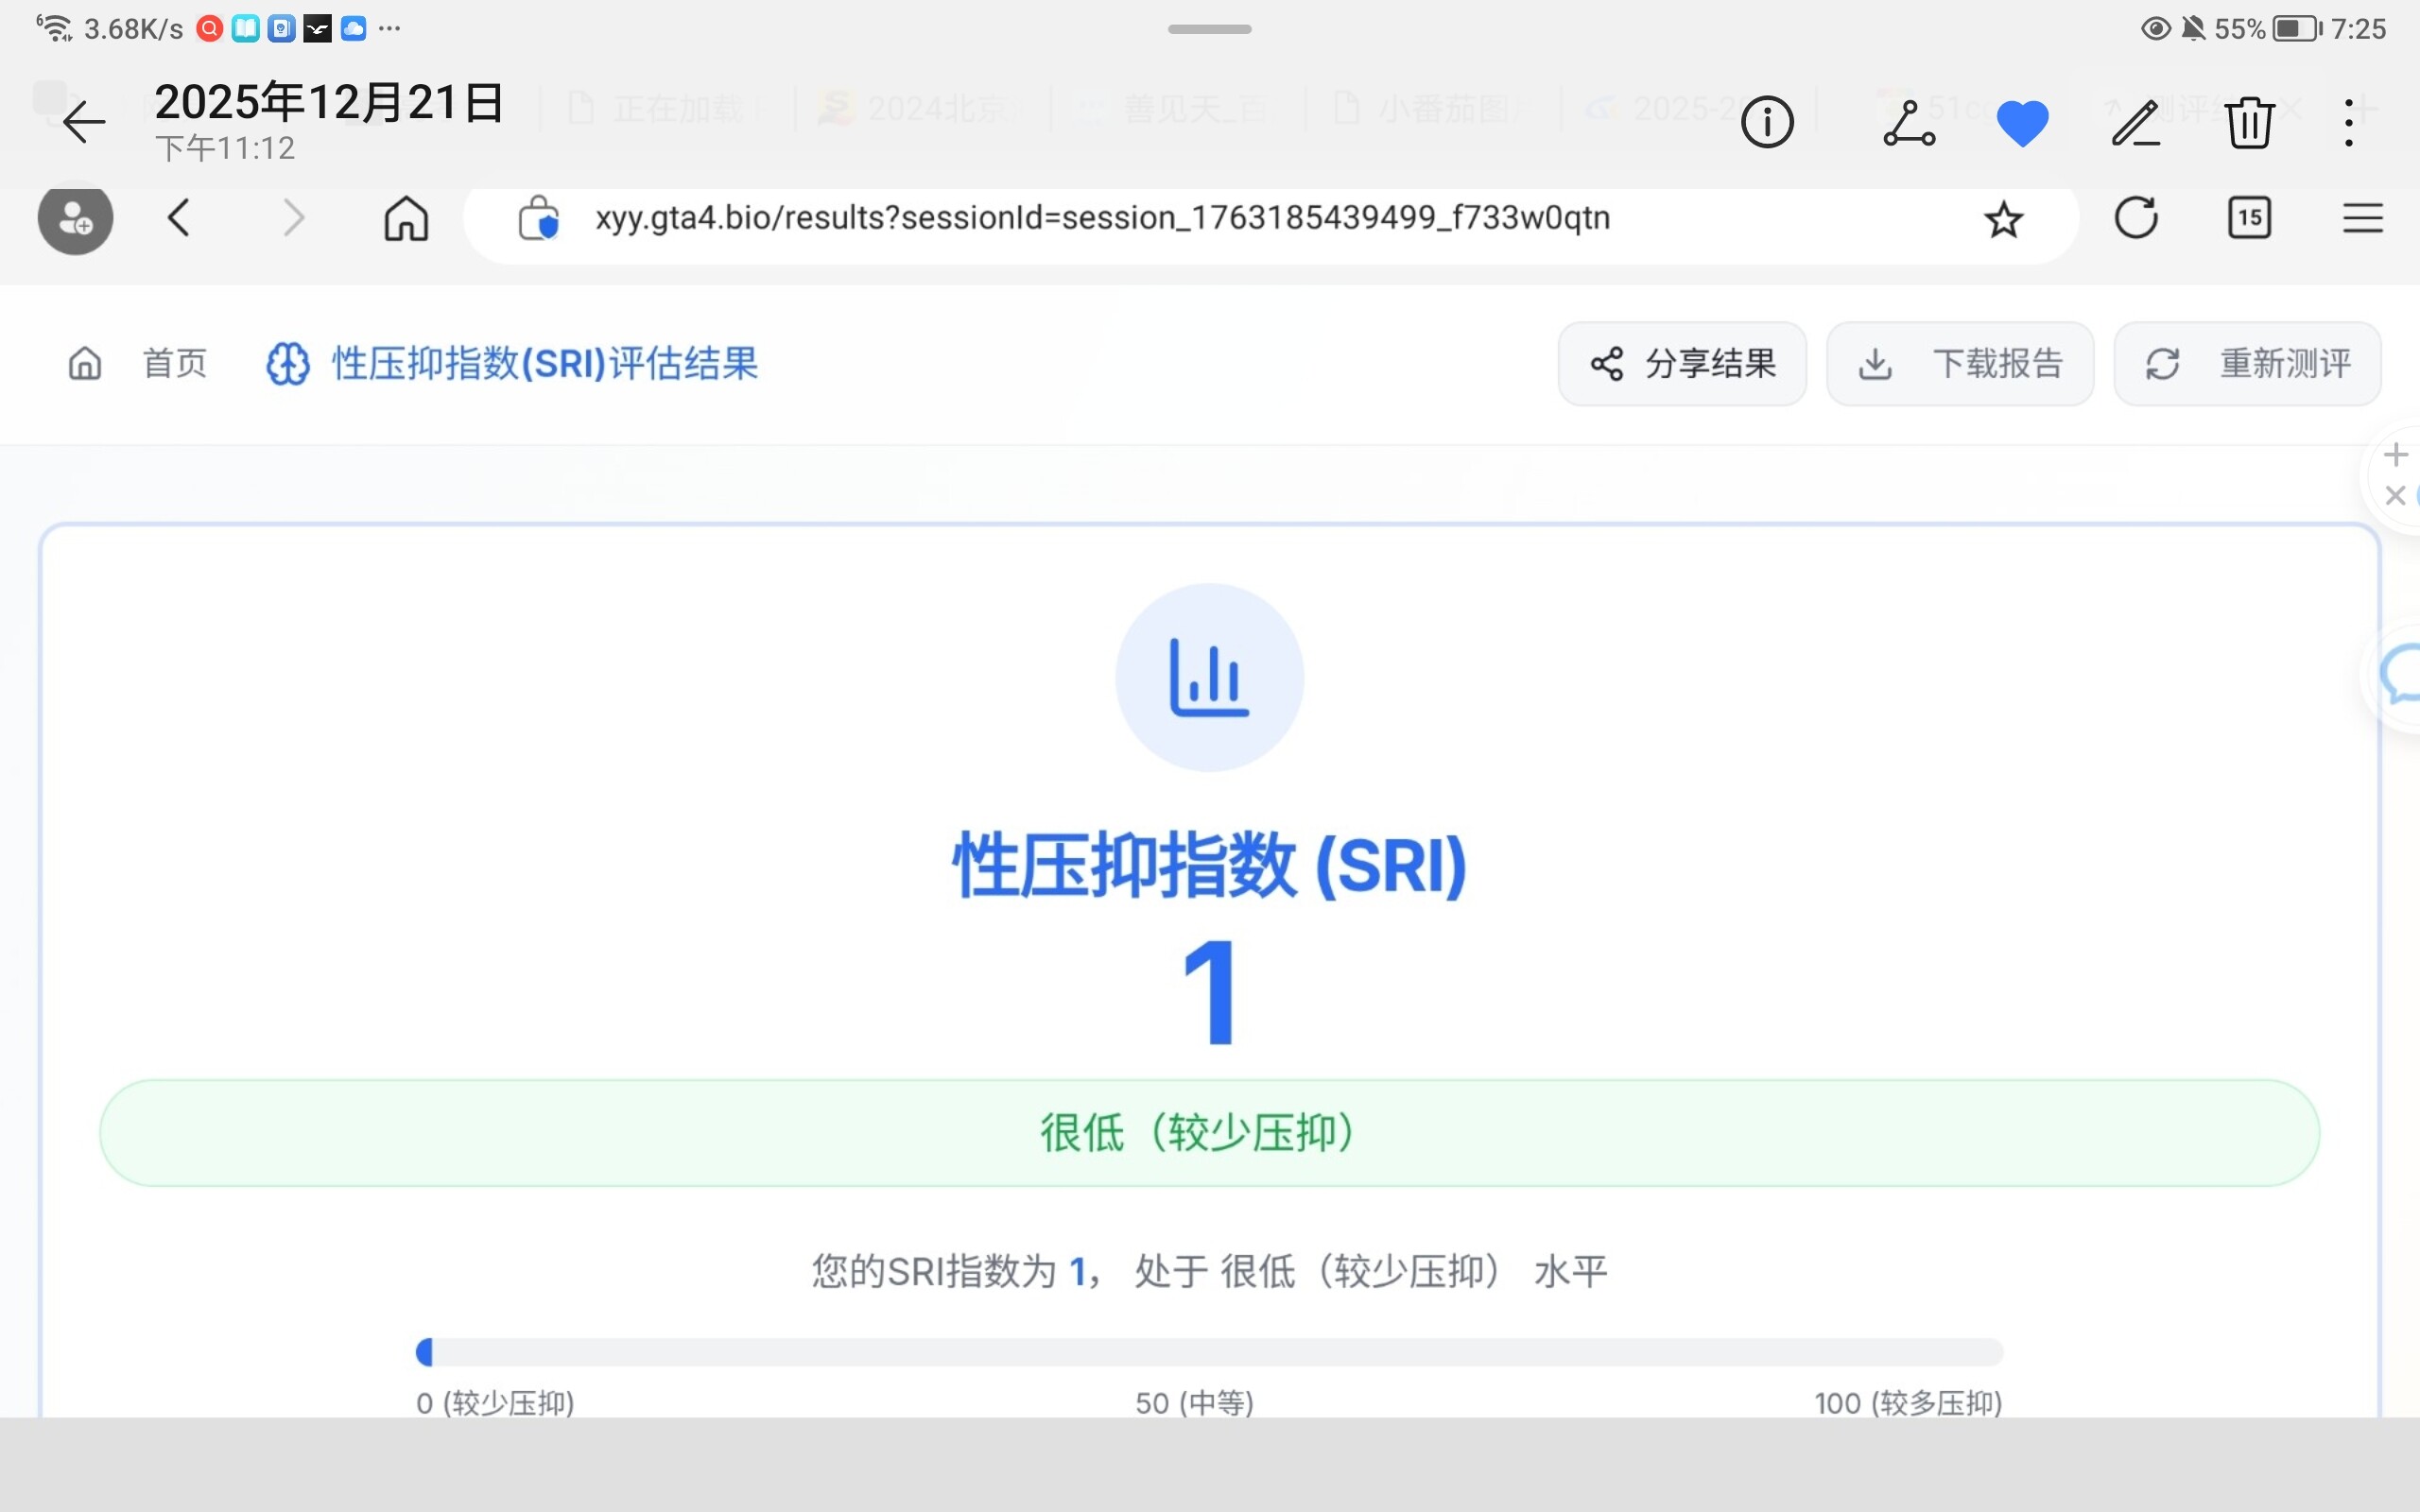Screen dimensions: 2420x1512
Task: Go back with browser left chevron
Action: [x=179, y=218]
